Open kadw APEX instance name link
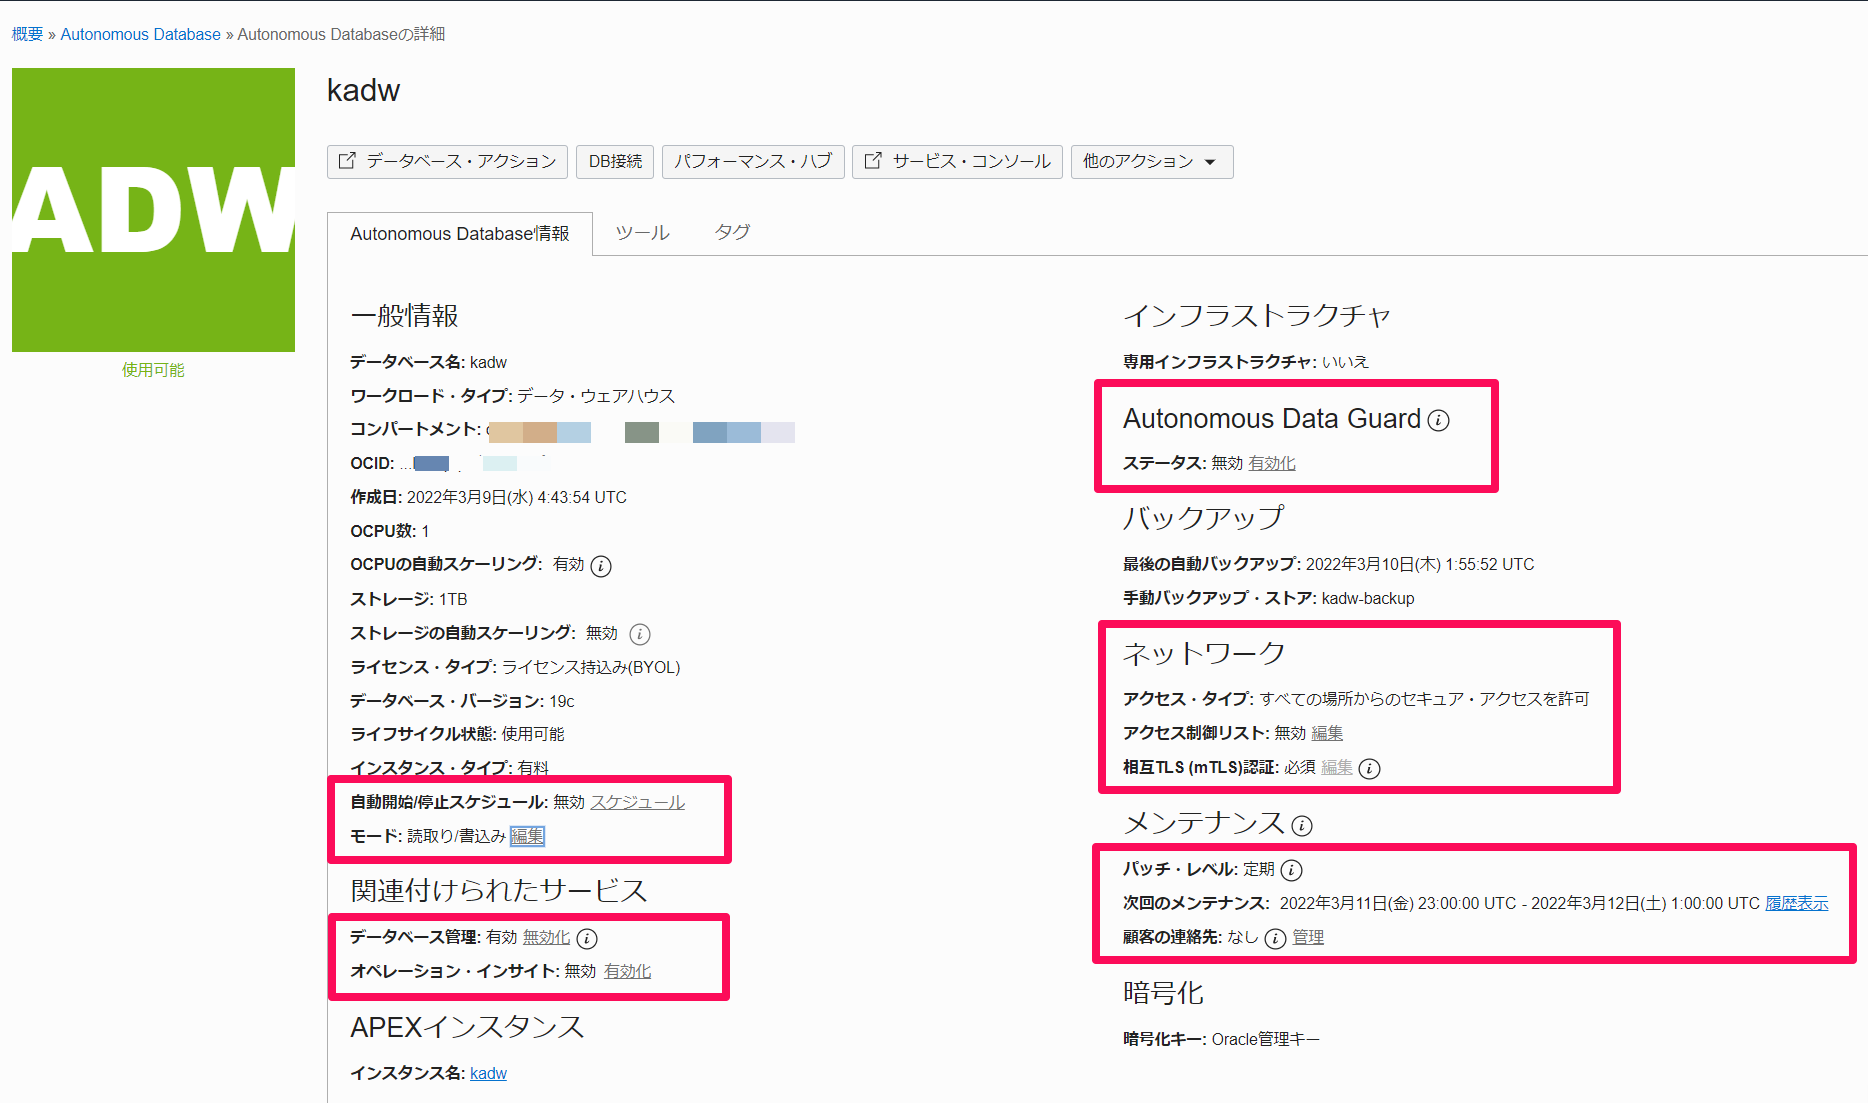Screen dimensions: 1868x1103 pos(488,1073)
